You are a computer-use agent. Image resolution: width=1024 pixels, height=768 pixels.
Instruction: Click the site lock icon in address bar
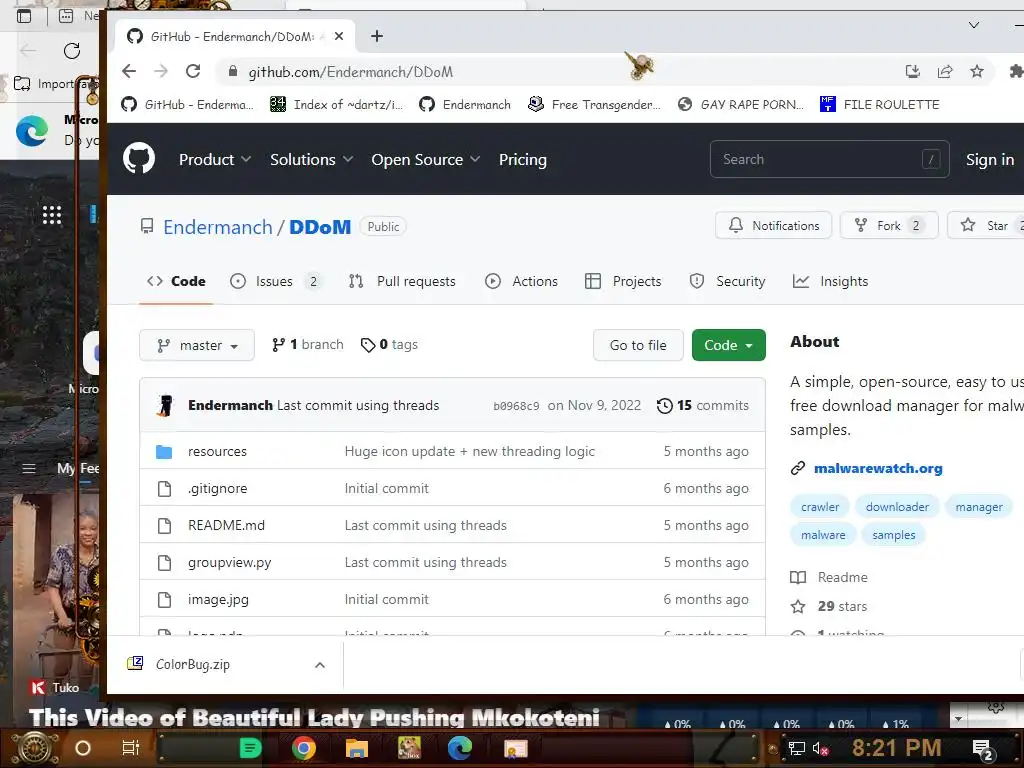click(x=232, y=71)
